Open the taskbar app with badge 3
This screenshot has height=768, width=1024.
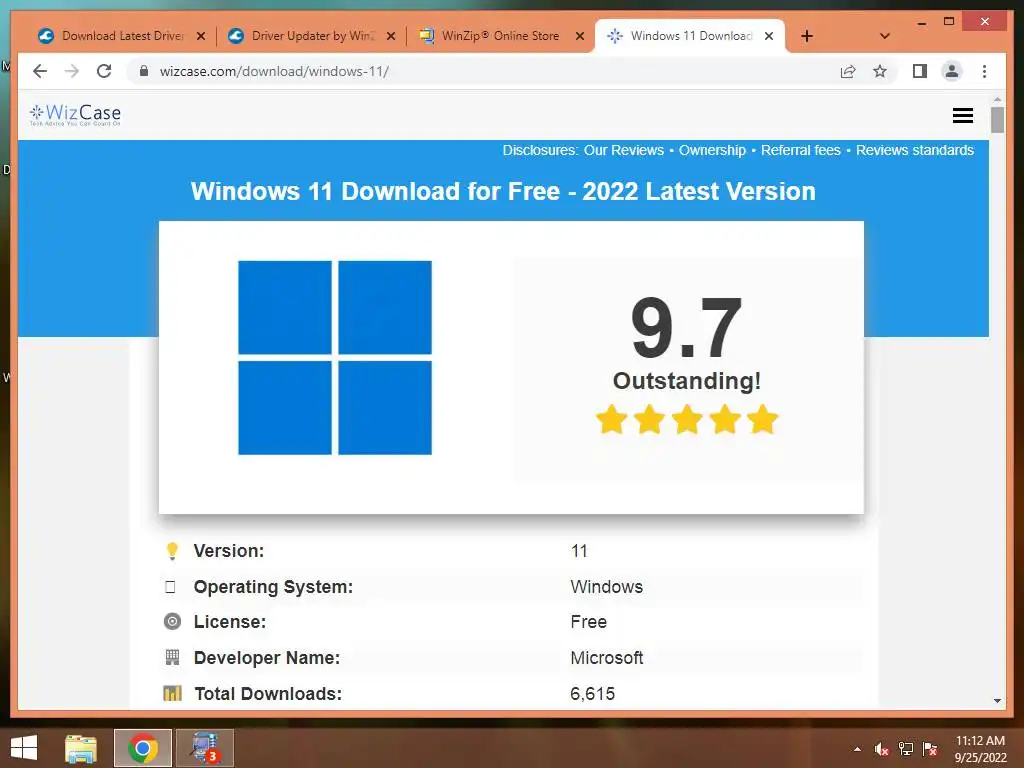204,748
